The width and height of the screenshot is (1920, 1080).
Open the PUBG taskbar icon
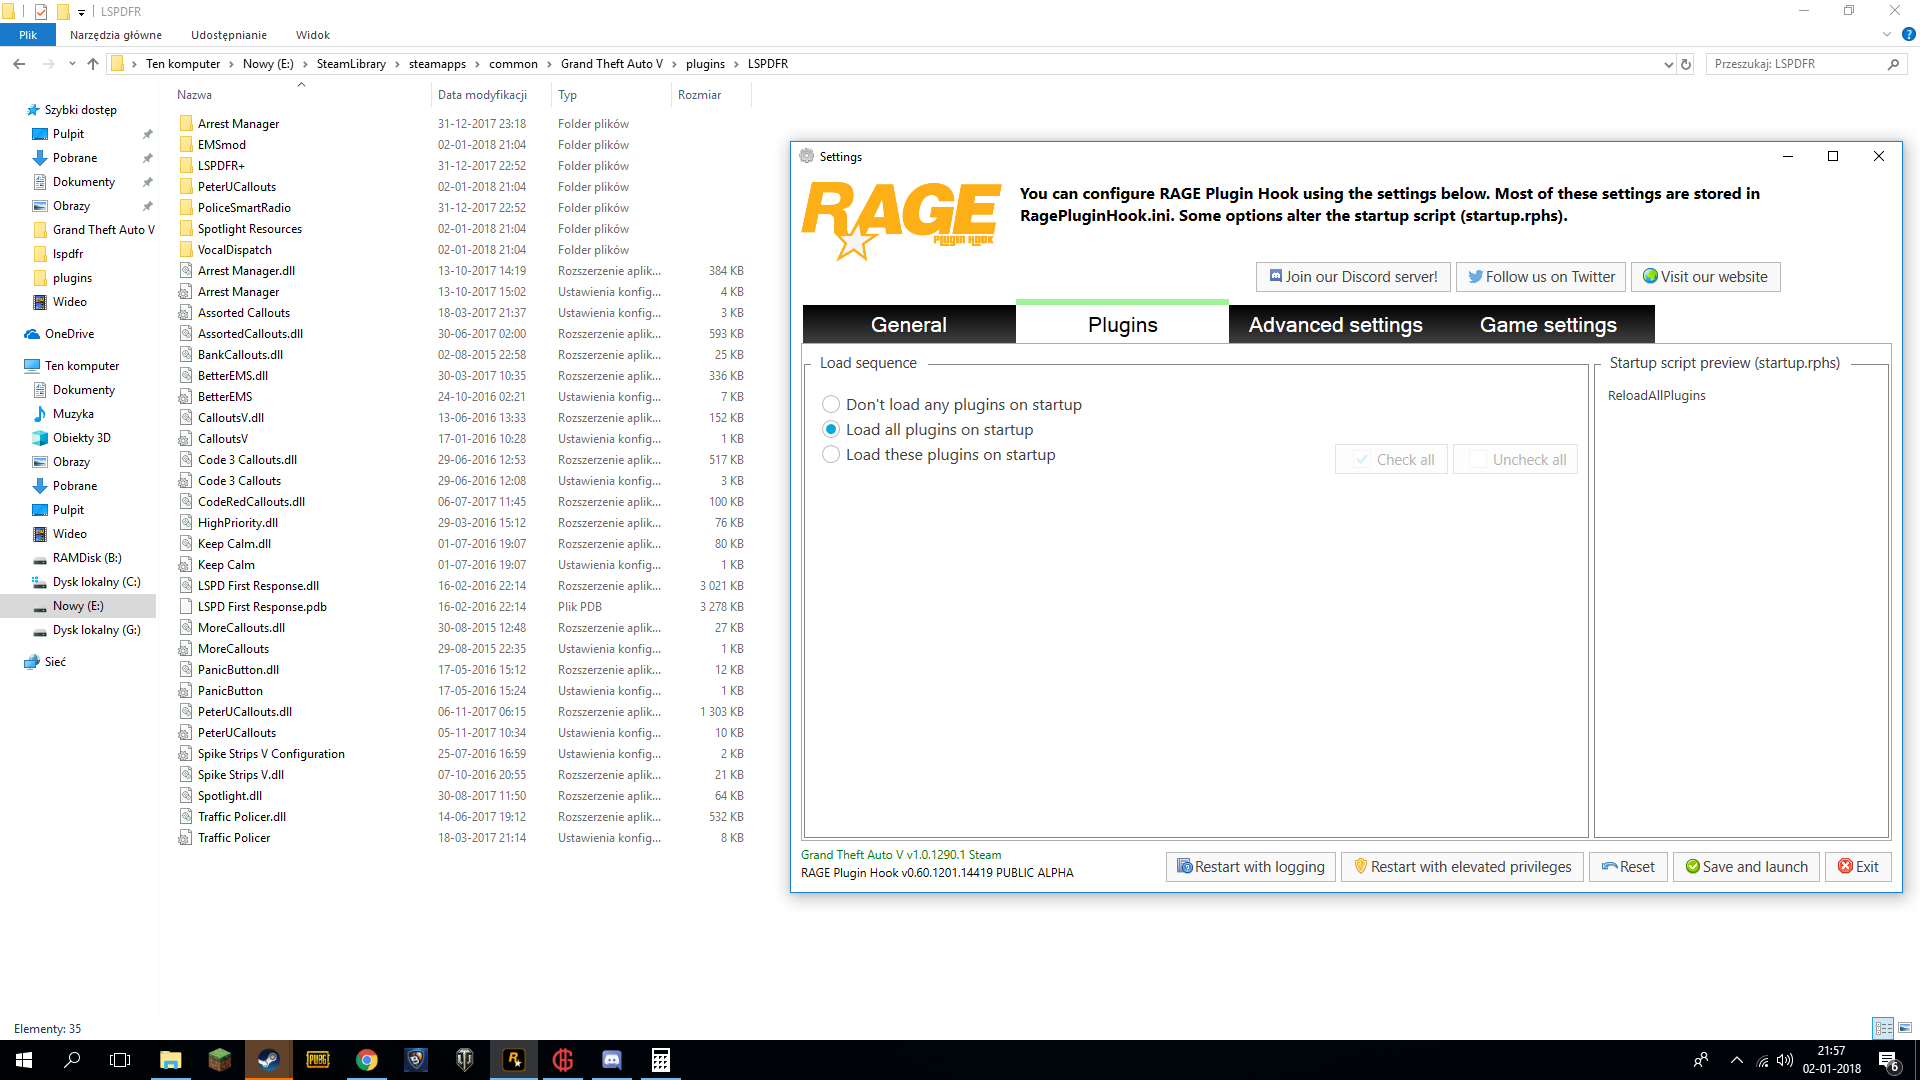(x=317, y=1060)
